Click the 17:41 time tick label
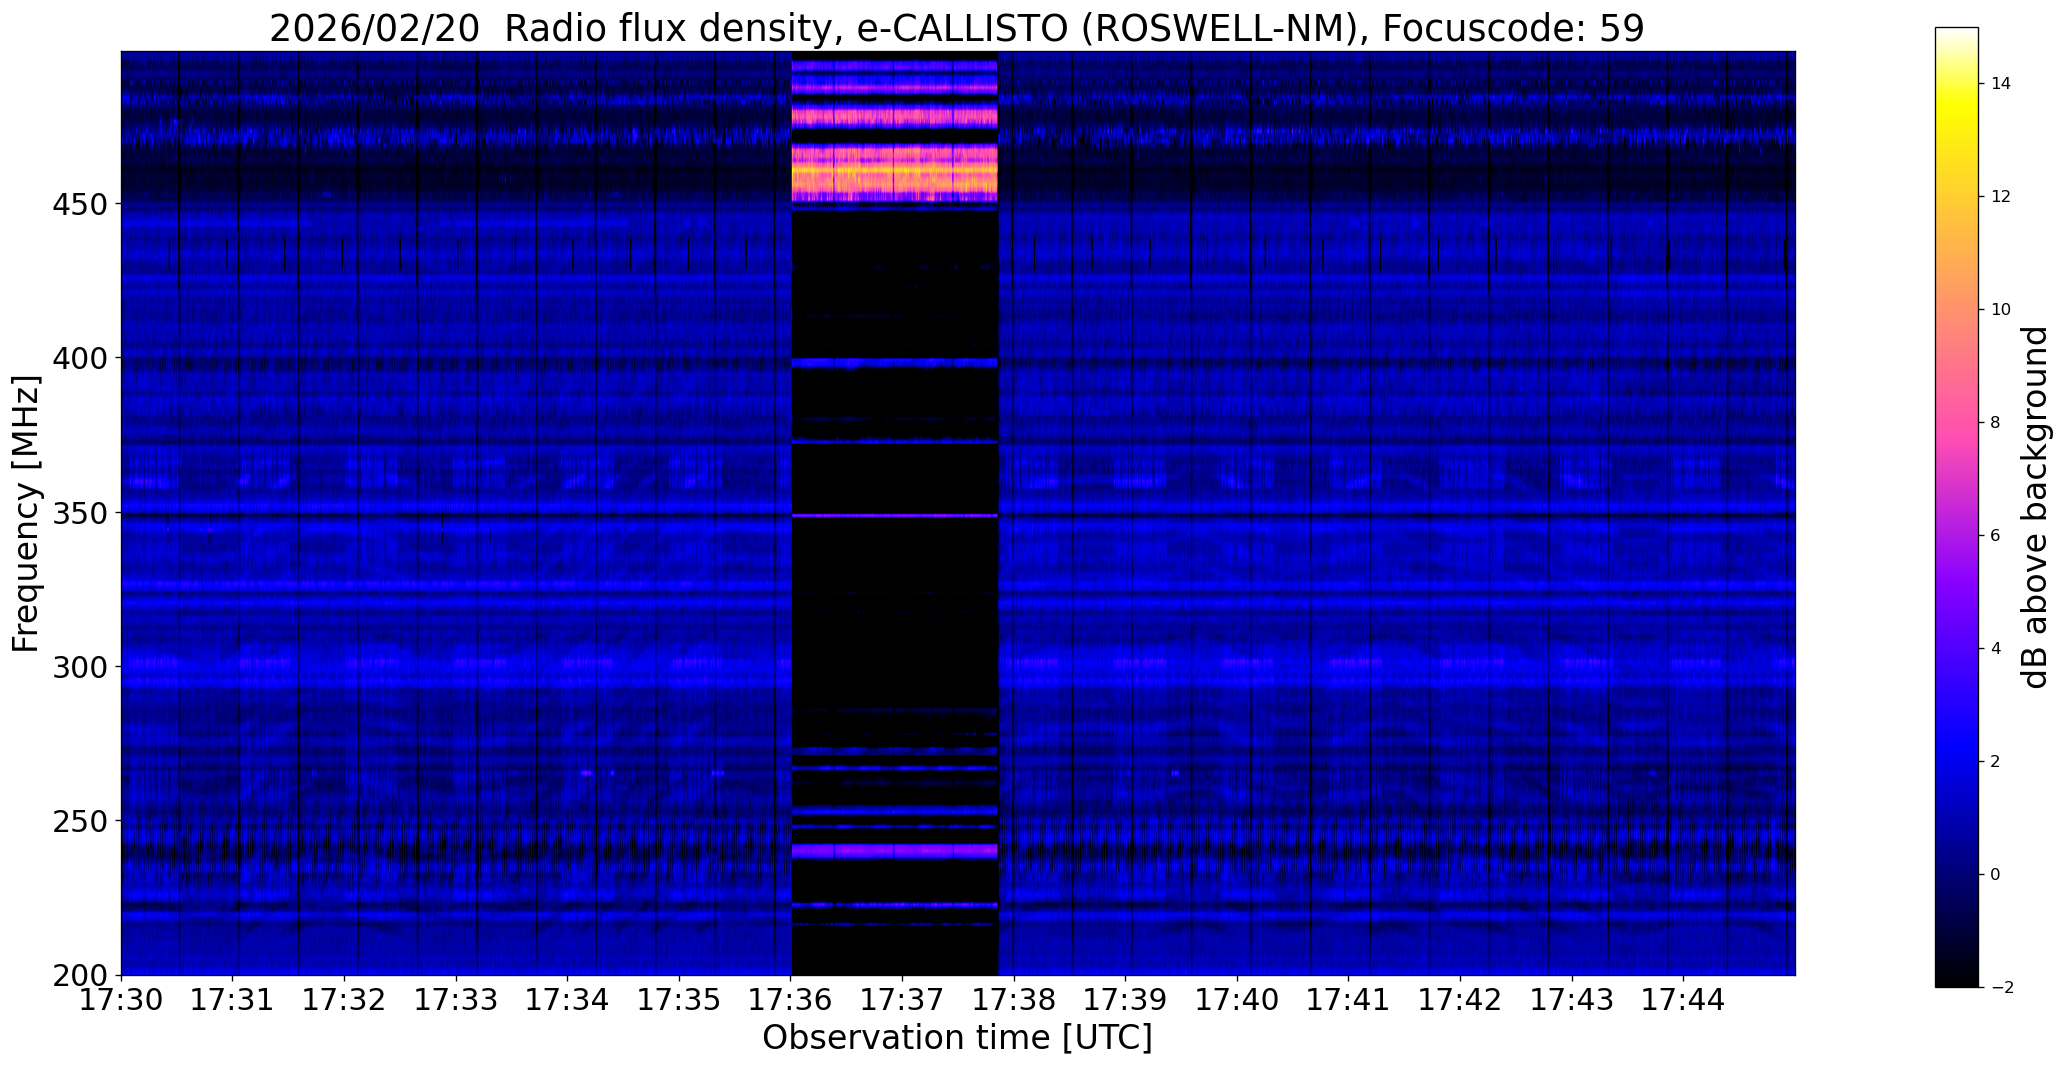 coord(1349,1000)
